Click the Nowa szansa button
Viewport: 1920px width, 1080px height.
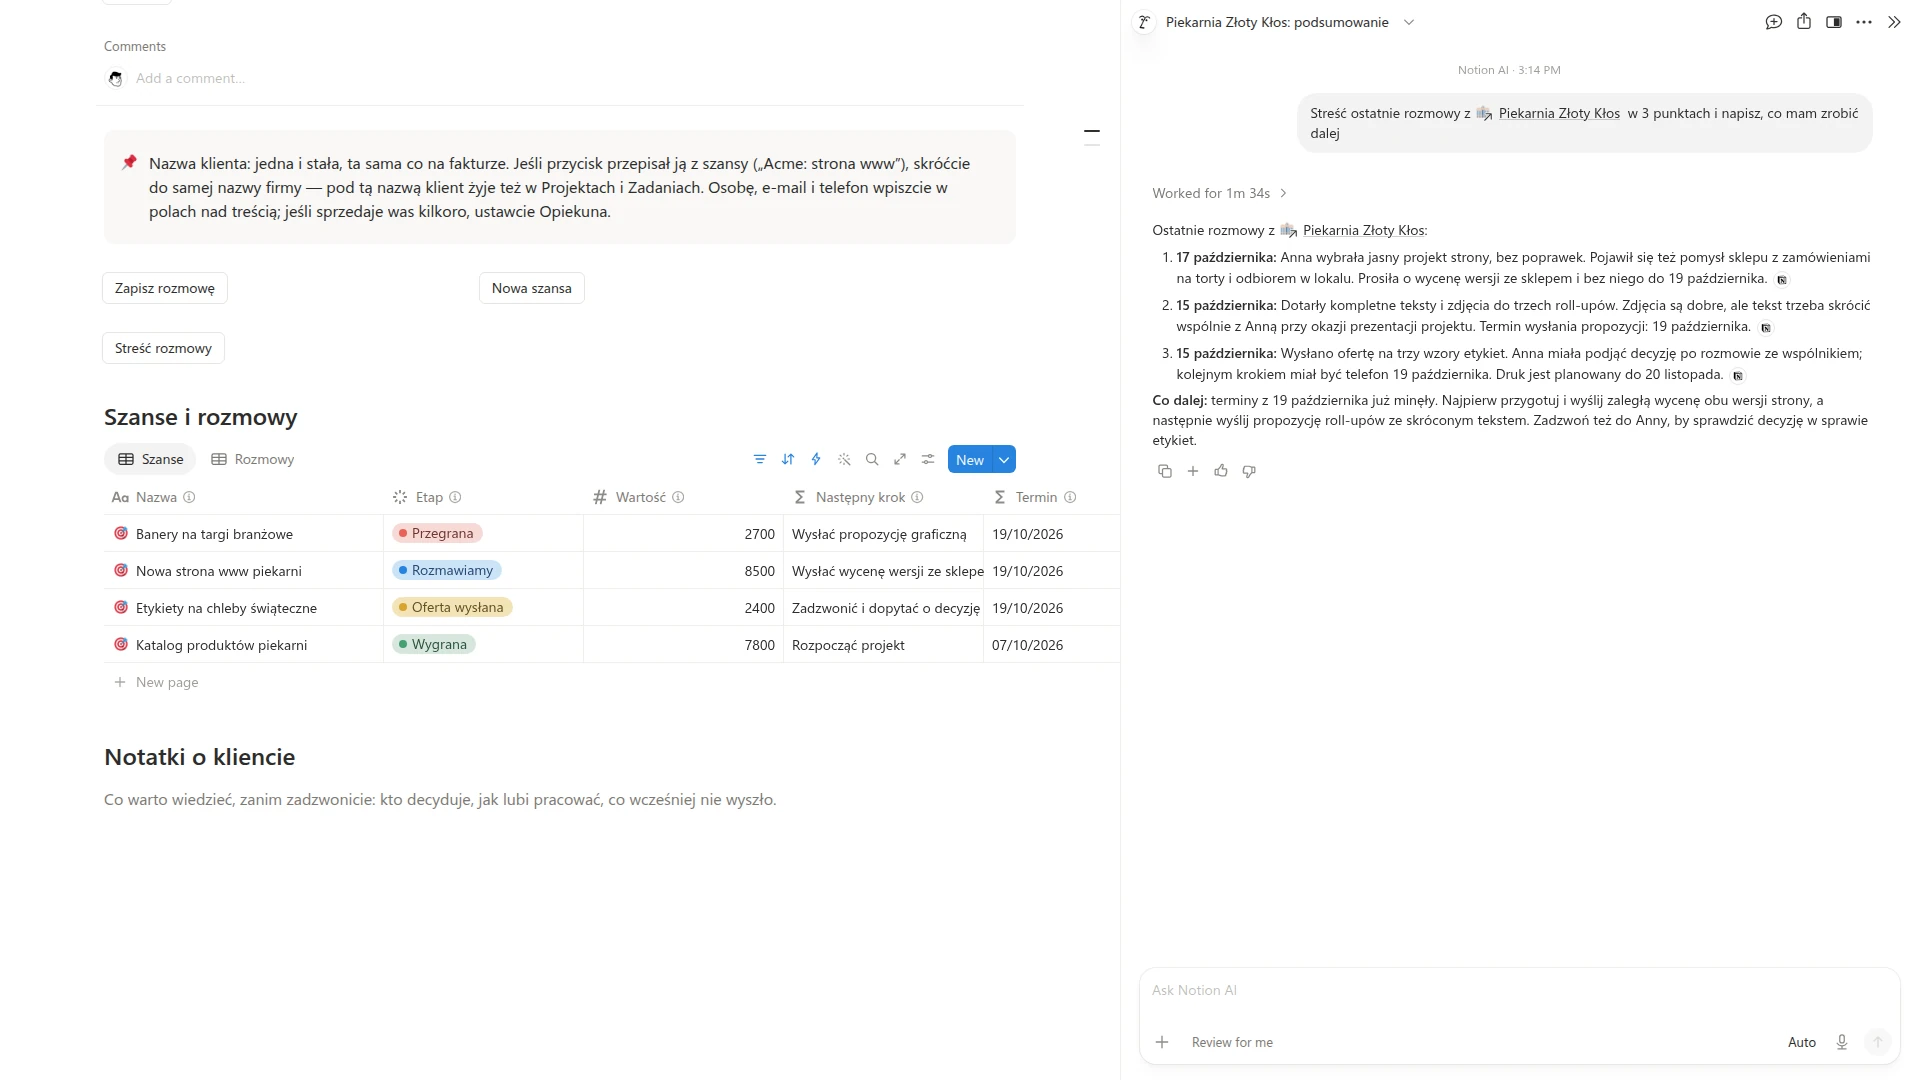point(532,288)
